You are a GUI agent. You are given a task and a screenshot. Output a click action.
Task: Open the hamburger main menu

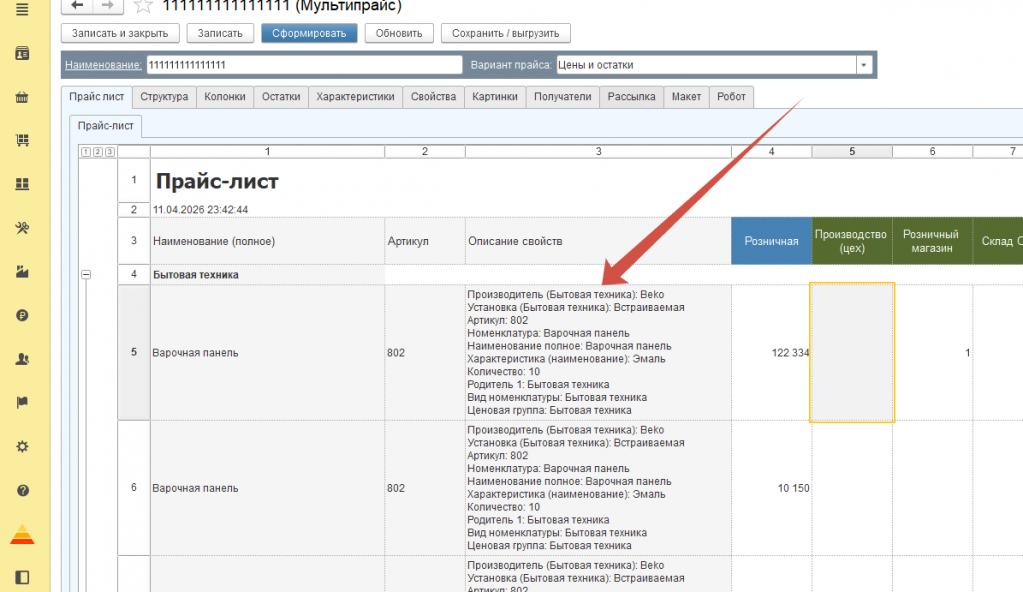tap(22, 10)
